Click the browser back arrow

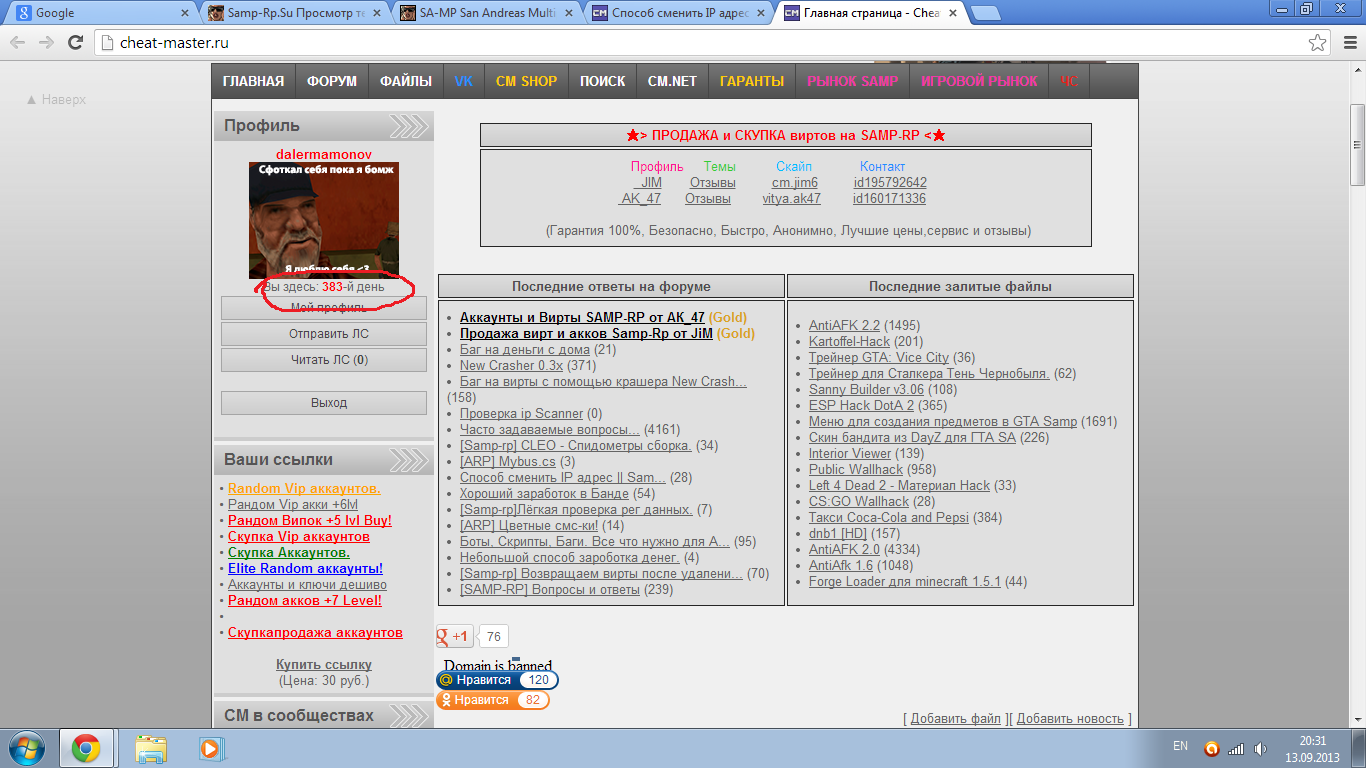[x=18, y=43]
